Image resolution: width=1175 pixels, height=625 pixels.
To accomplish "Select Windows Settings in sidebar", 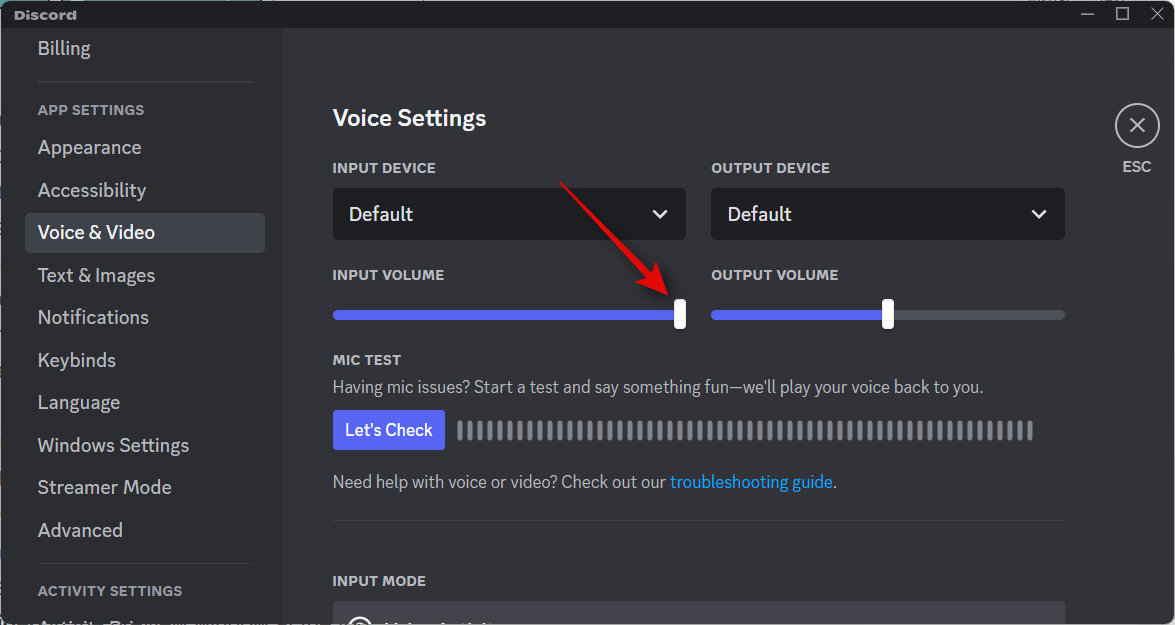I will [113, 445].
